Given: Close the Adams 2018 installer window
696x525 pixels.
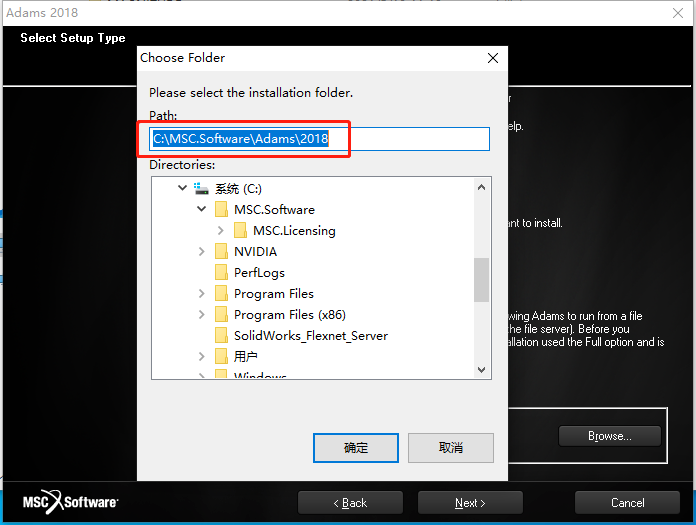Looking at the screenshot, I should point(678,13).
